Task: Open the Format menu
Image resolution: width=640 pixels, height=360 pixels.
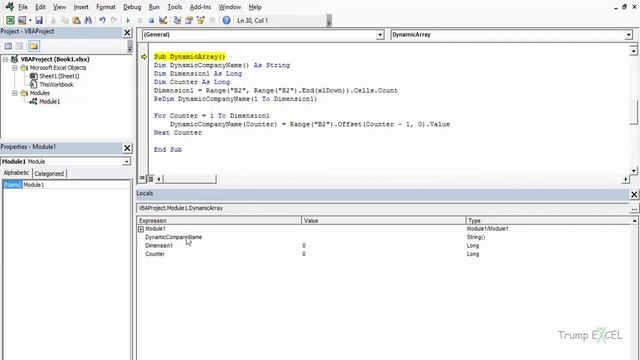Action: point(106,7)
